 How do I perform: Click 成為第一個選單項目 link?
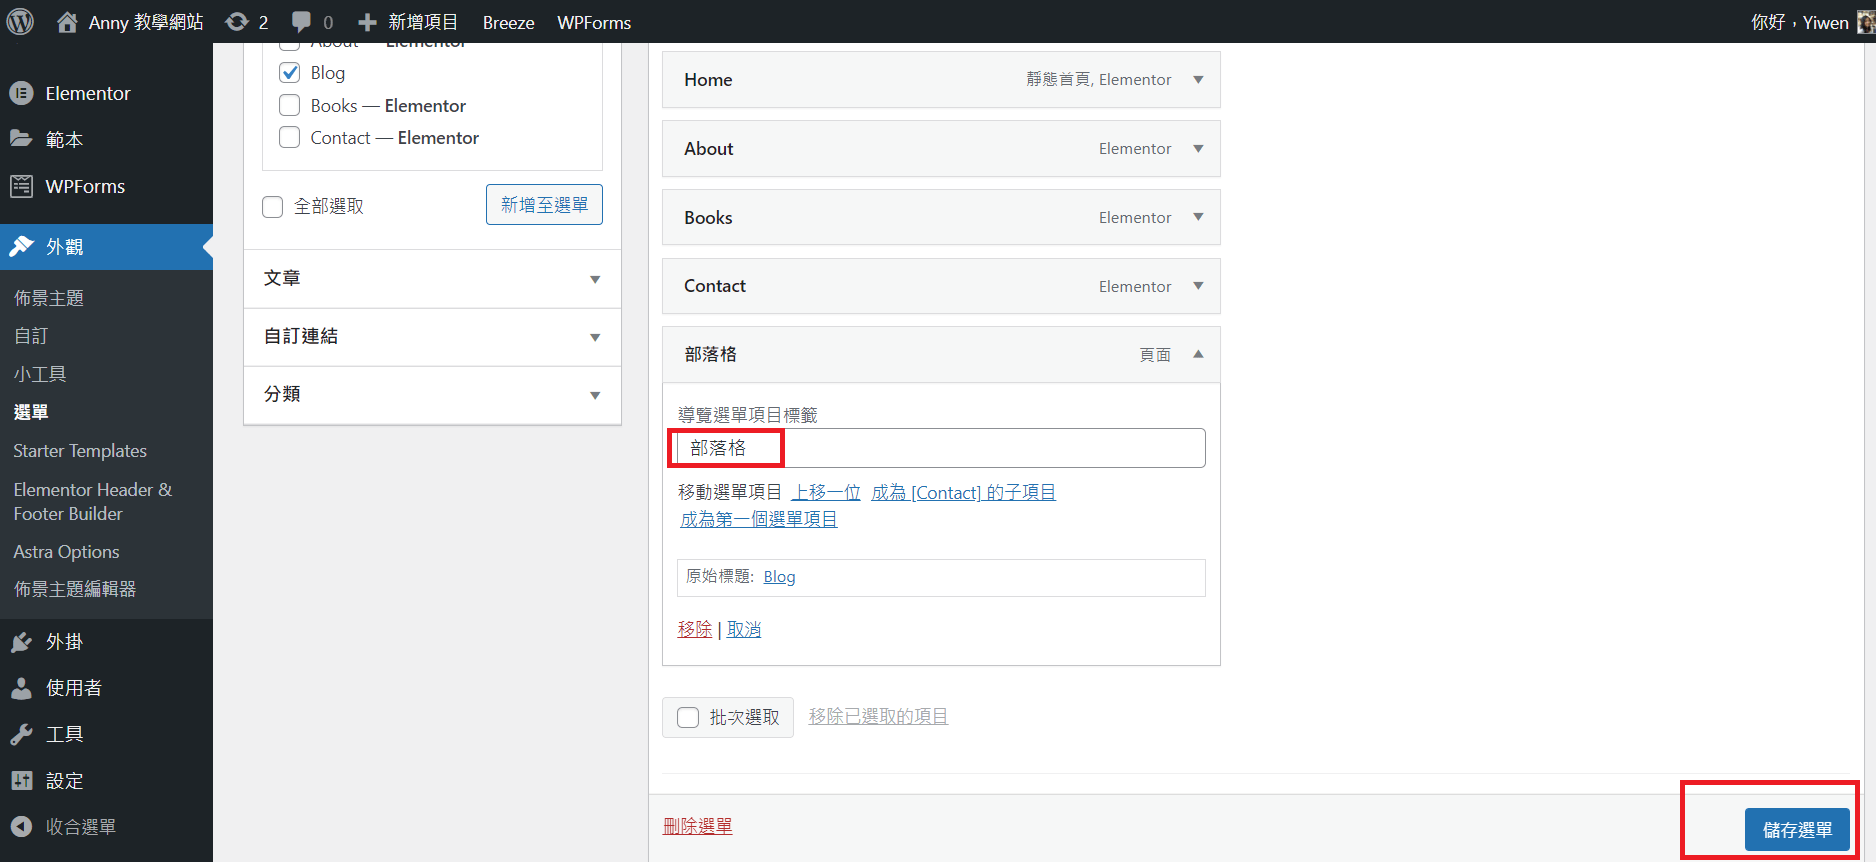758,519
